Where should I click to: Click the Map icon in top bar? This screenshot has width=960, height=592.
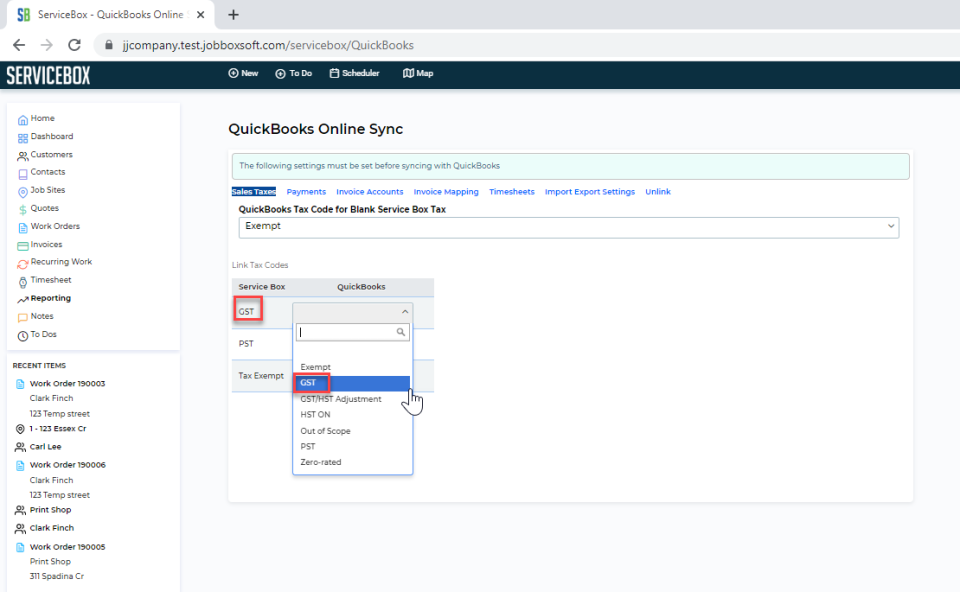pos(408,73)
